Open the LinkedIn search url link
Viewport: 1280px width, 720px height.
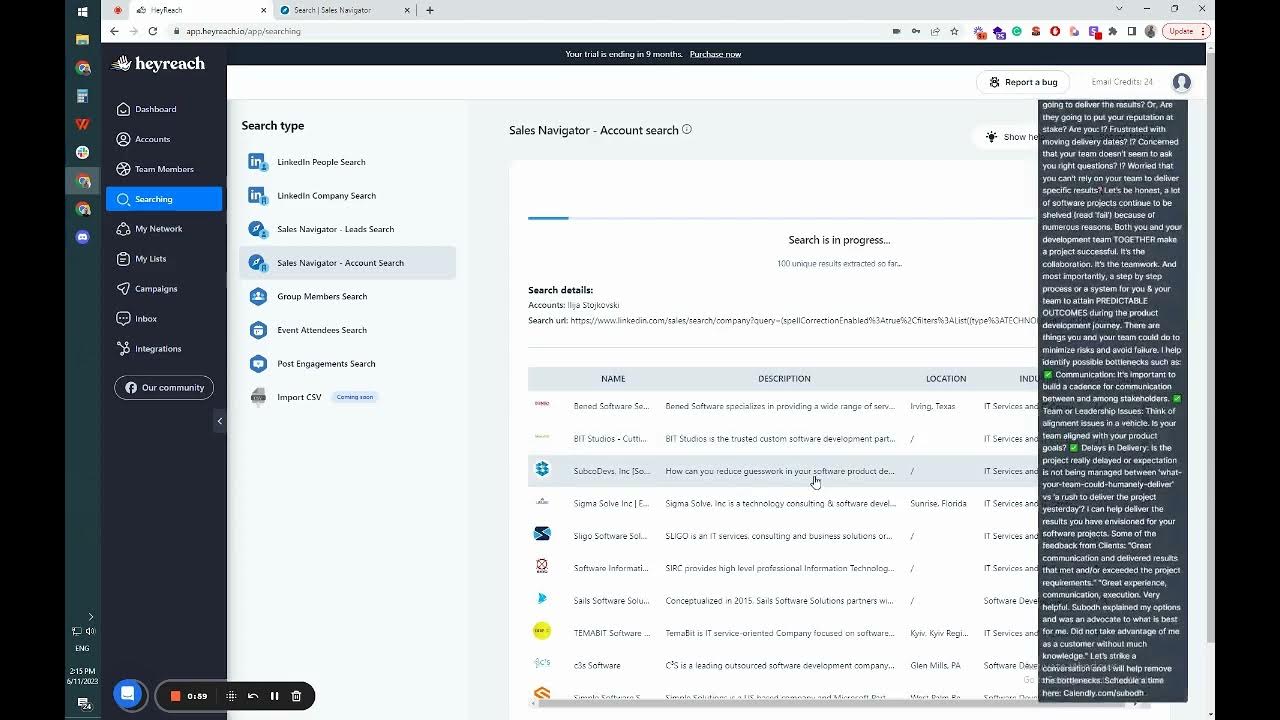click(x=804, y=320)
